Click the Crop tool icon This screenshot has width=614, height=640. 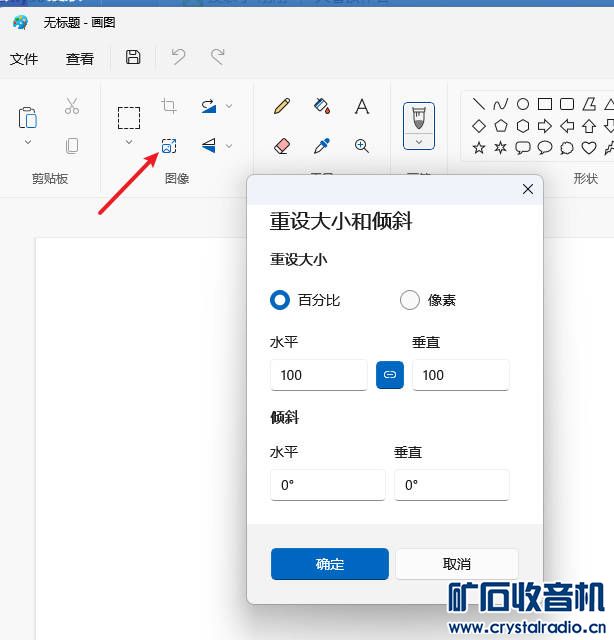tap(169, 106)
